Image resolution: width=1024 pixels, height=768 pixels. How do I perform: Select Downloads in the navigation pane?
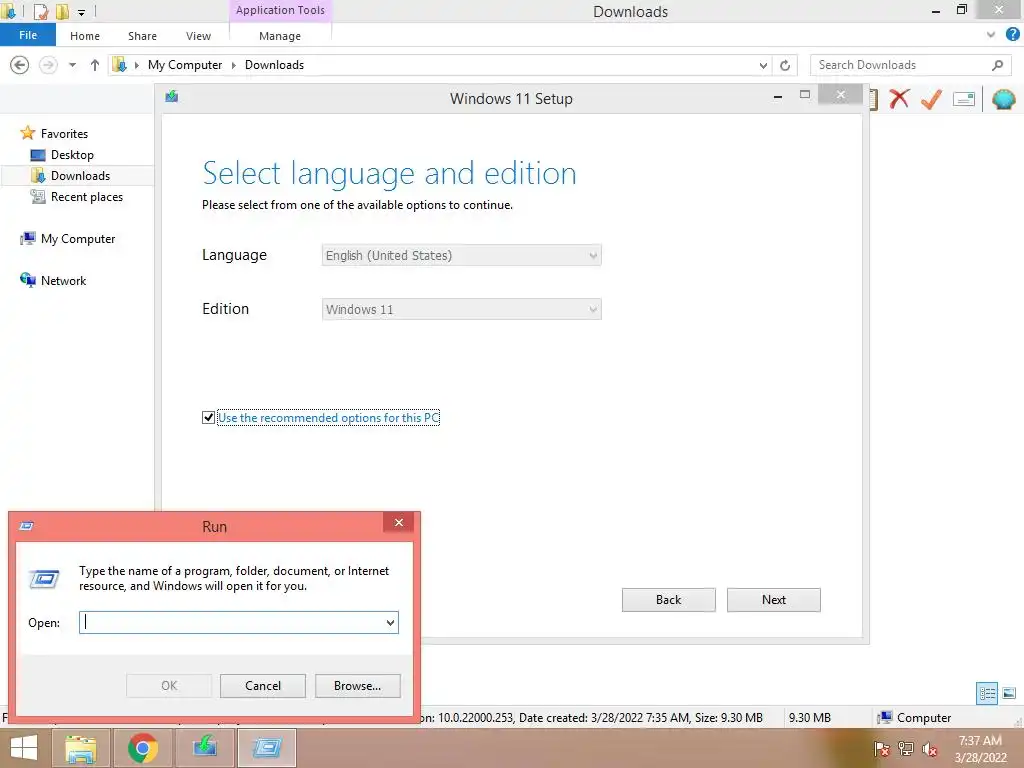coord(80,176)
